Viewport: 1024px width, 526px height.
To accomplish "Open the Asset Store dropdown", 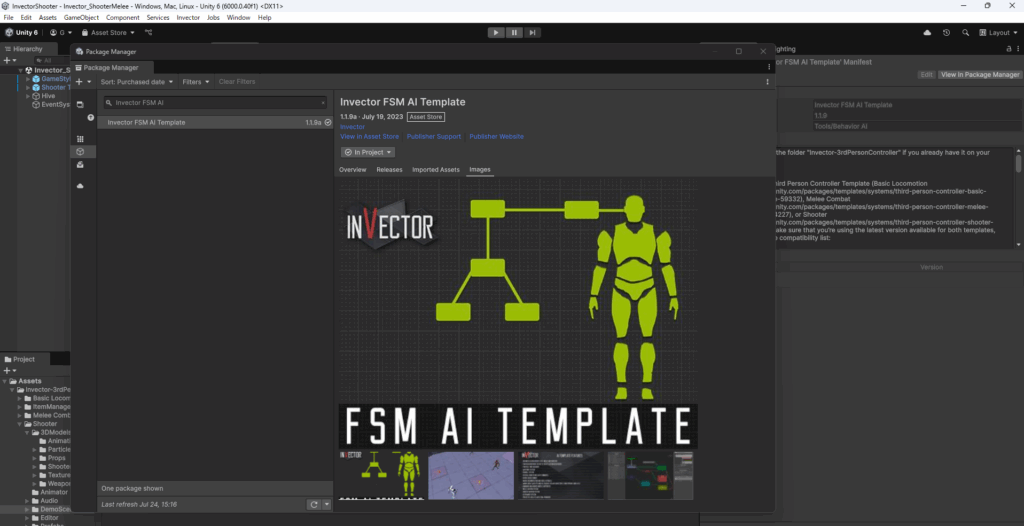I will pos(108,33).
